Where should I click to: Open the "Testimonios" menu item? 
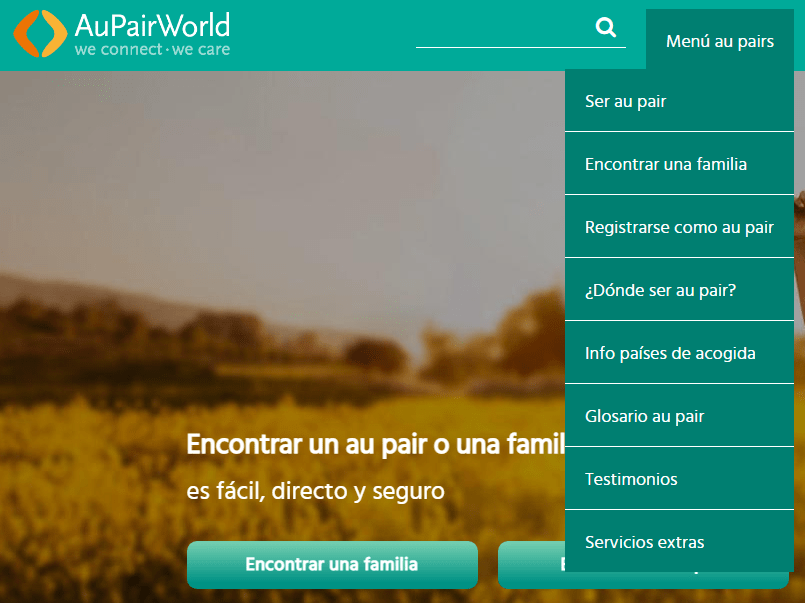[630, 479]
